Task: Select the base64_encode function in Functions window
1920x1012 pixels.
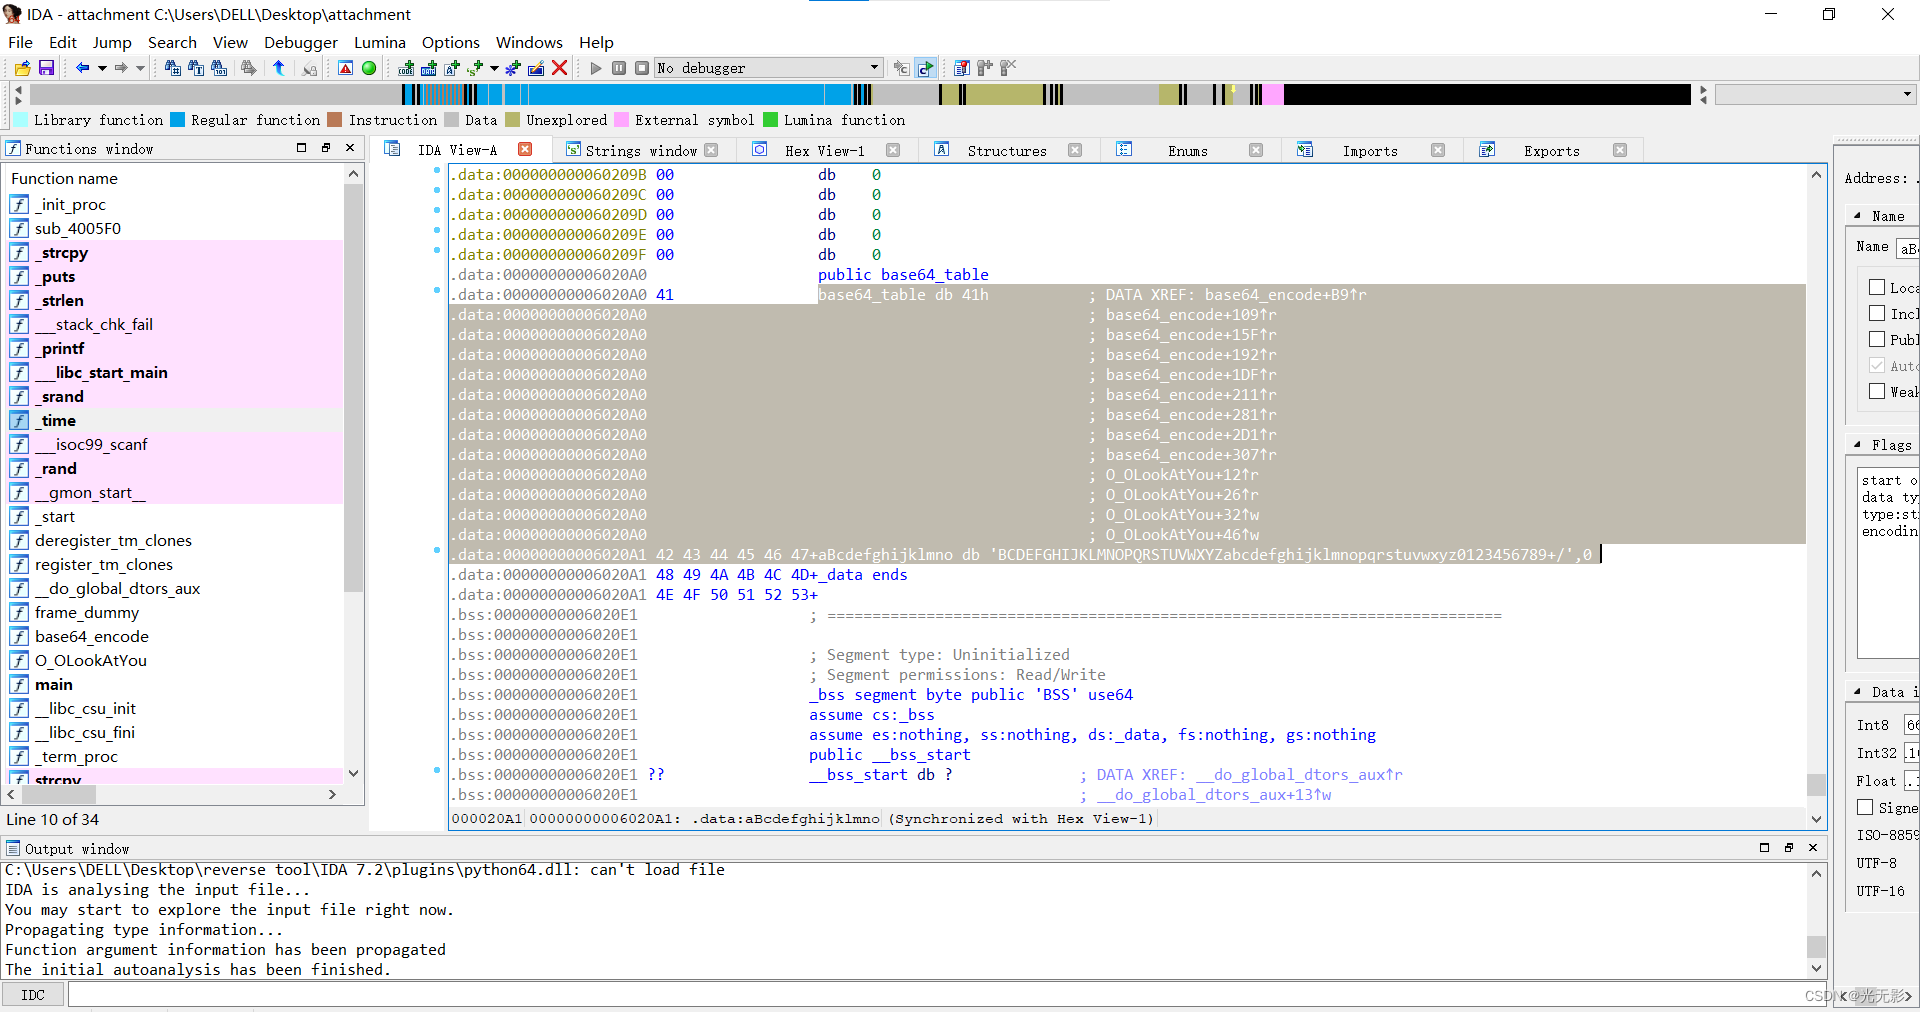Action: 94,636
